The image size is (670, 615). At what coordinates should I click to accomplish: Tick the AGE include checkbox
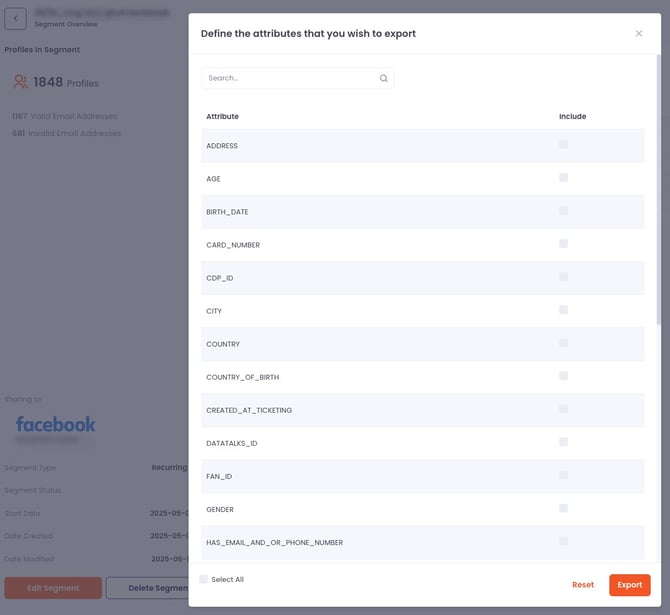point(564,178)
